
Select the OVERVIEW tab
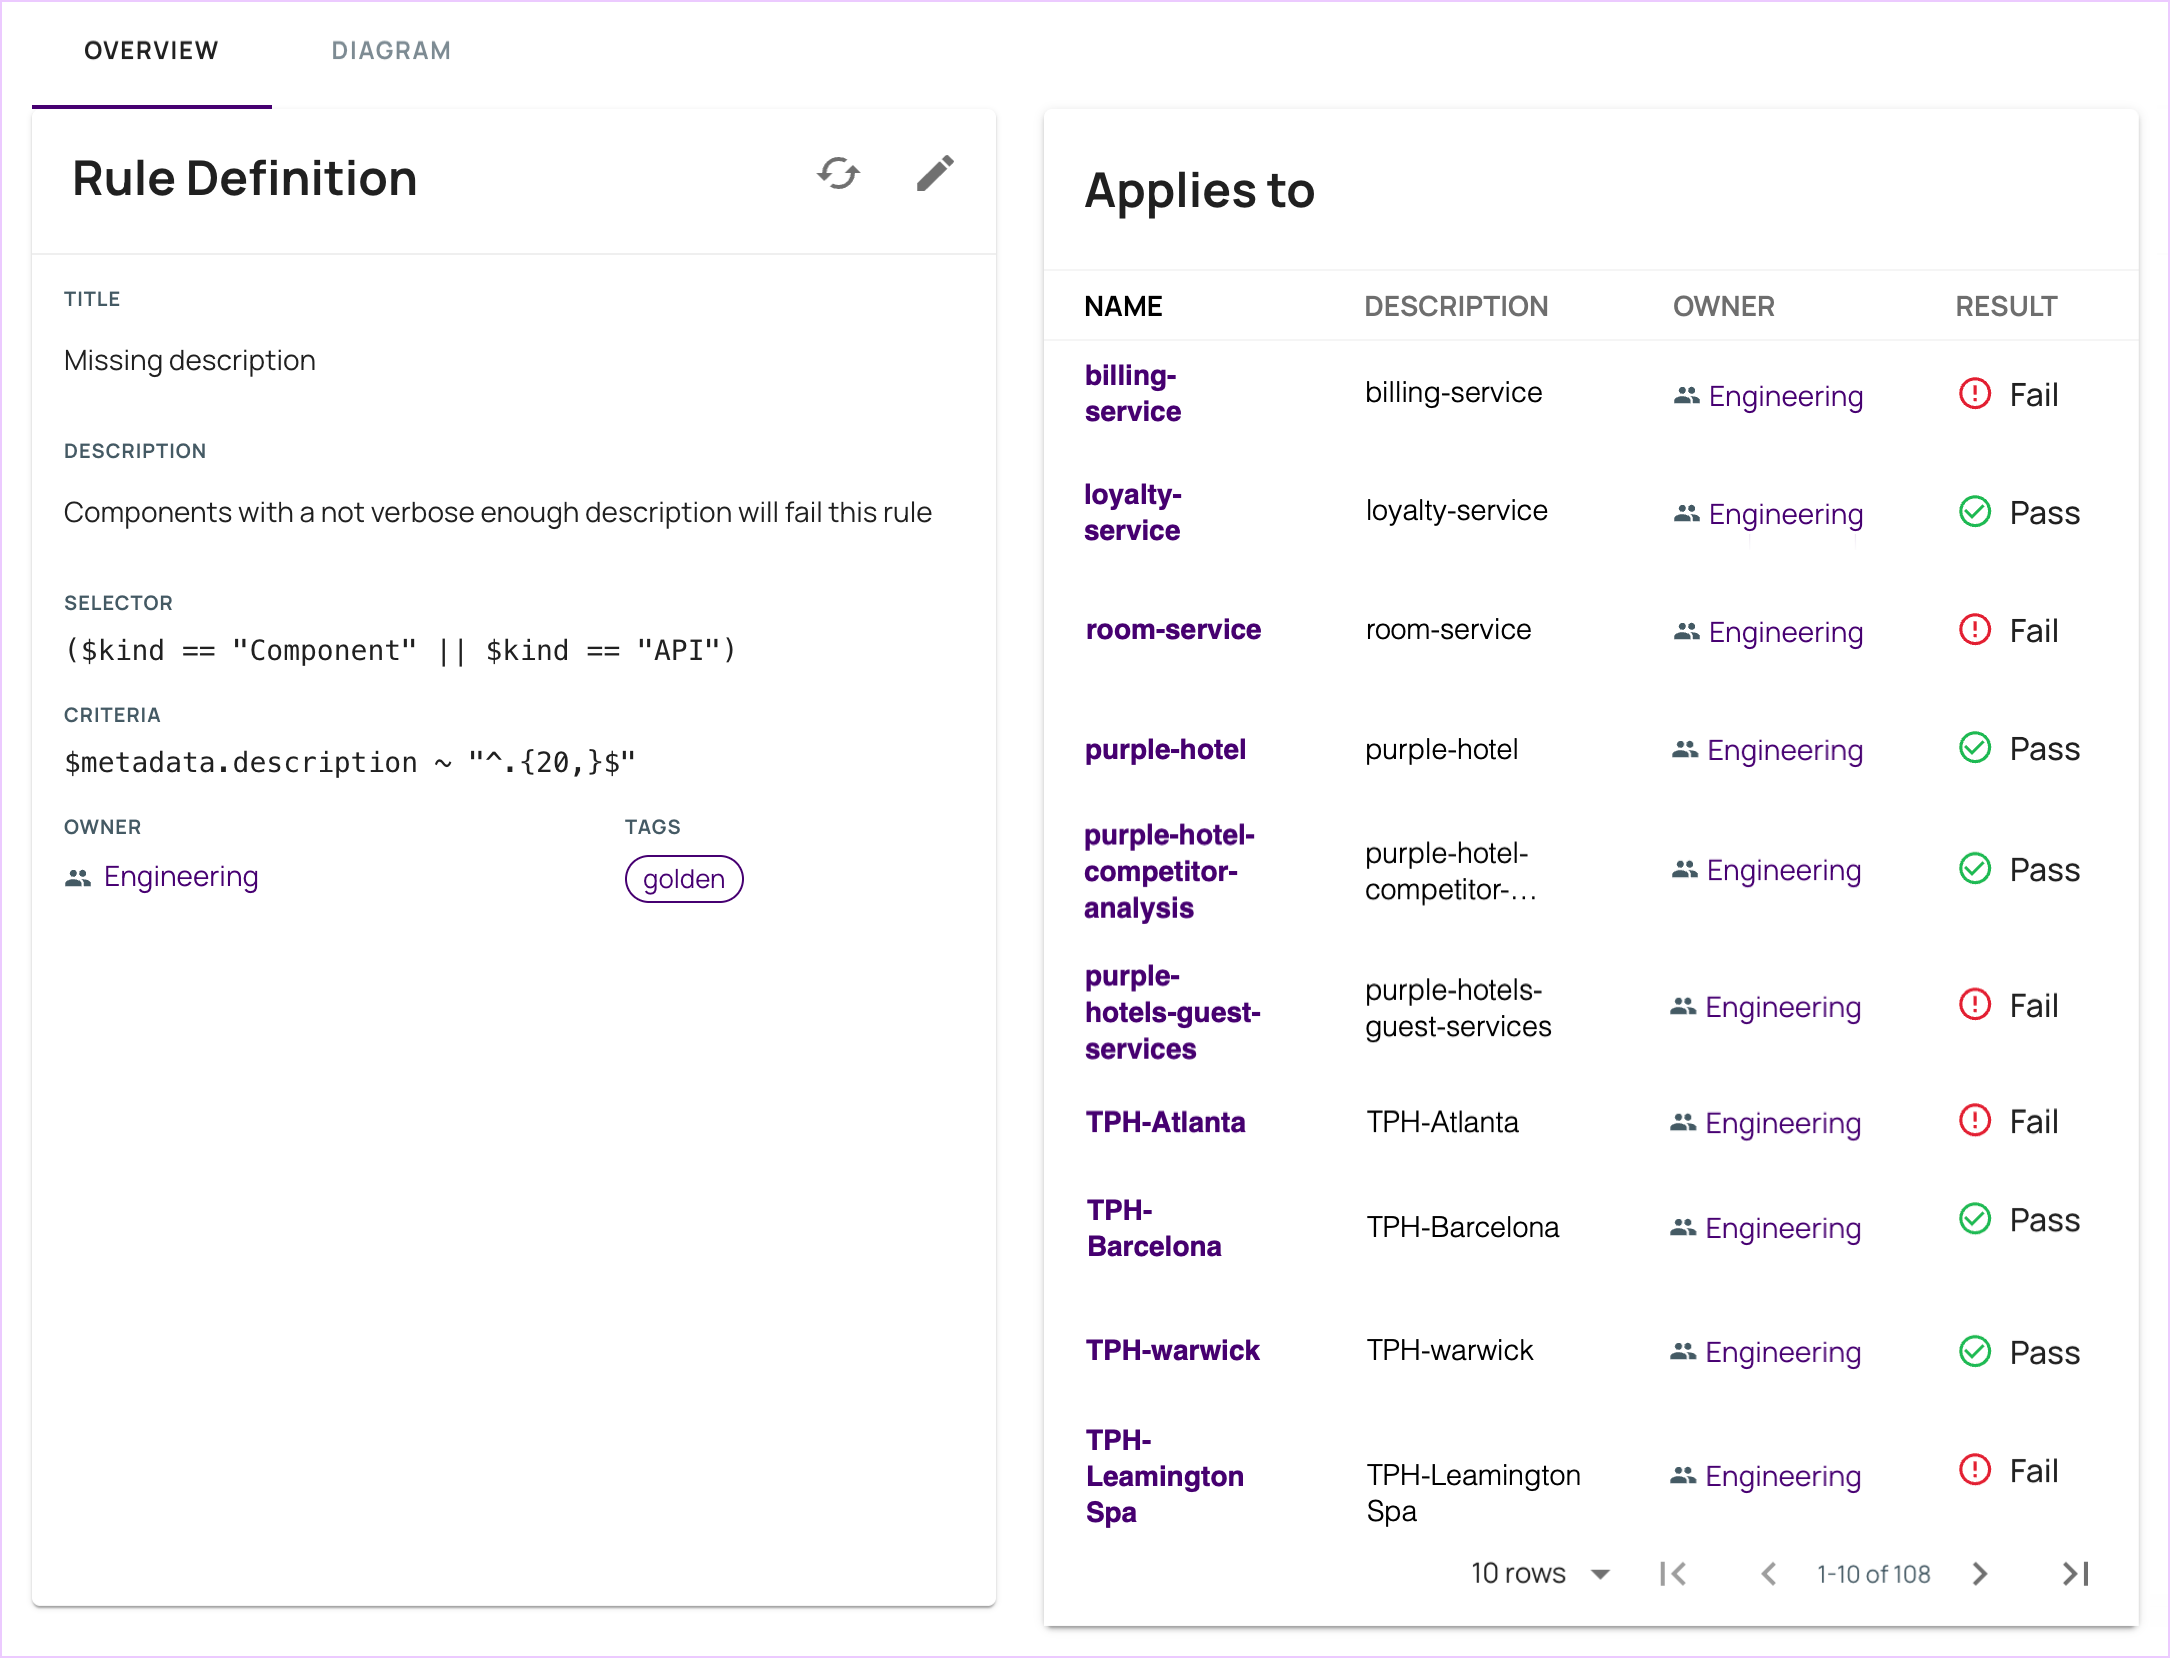coord(151,51)
